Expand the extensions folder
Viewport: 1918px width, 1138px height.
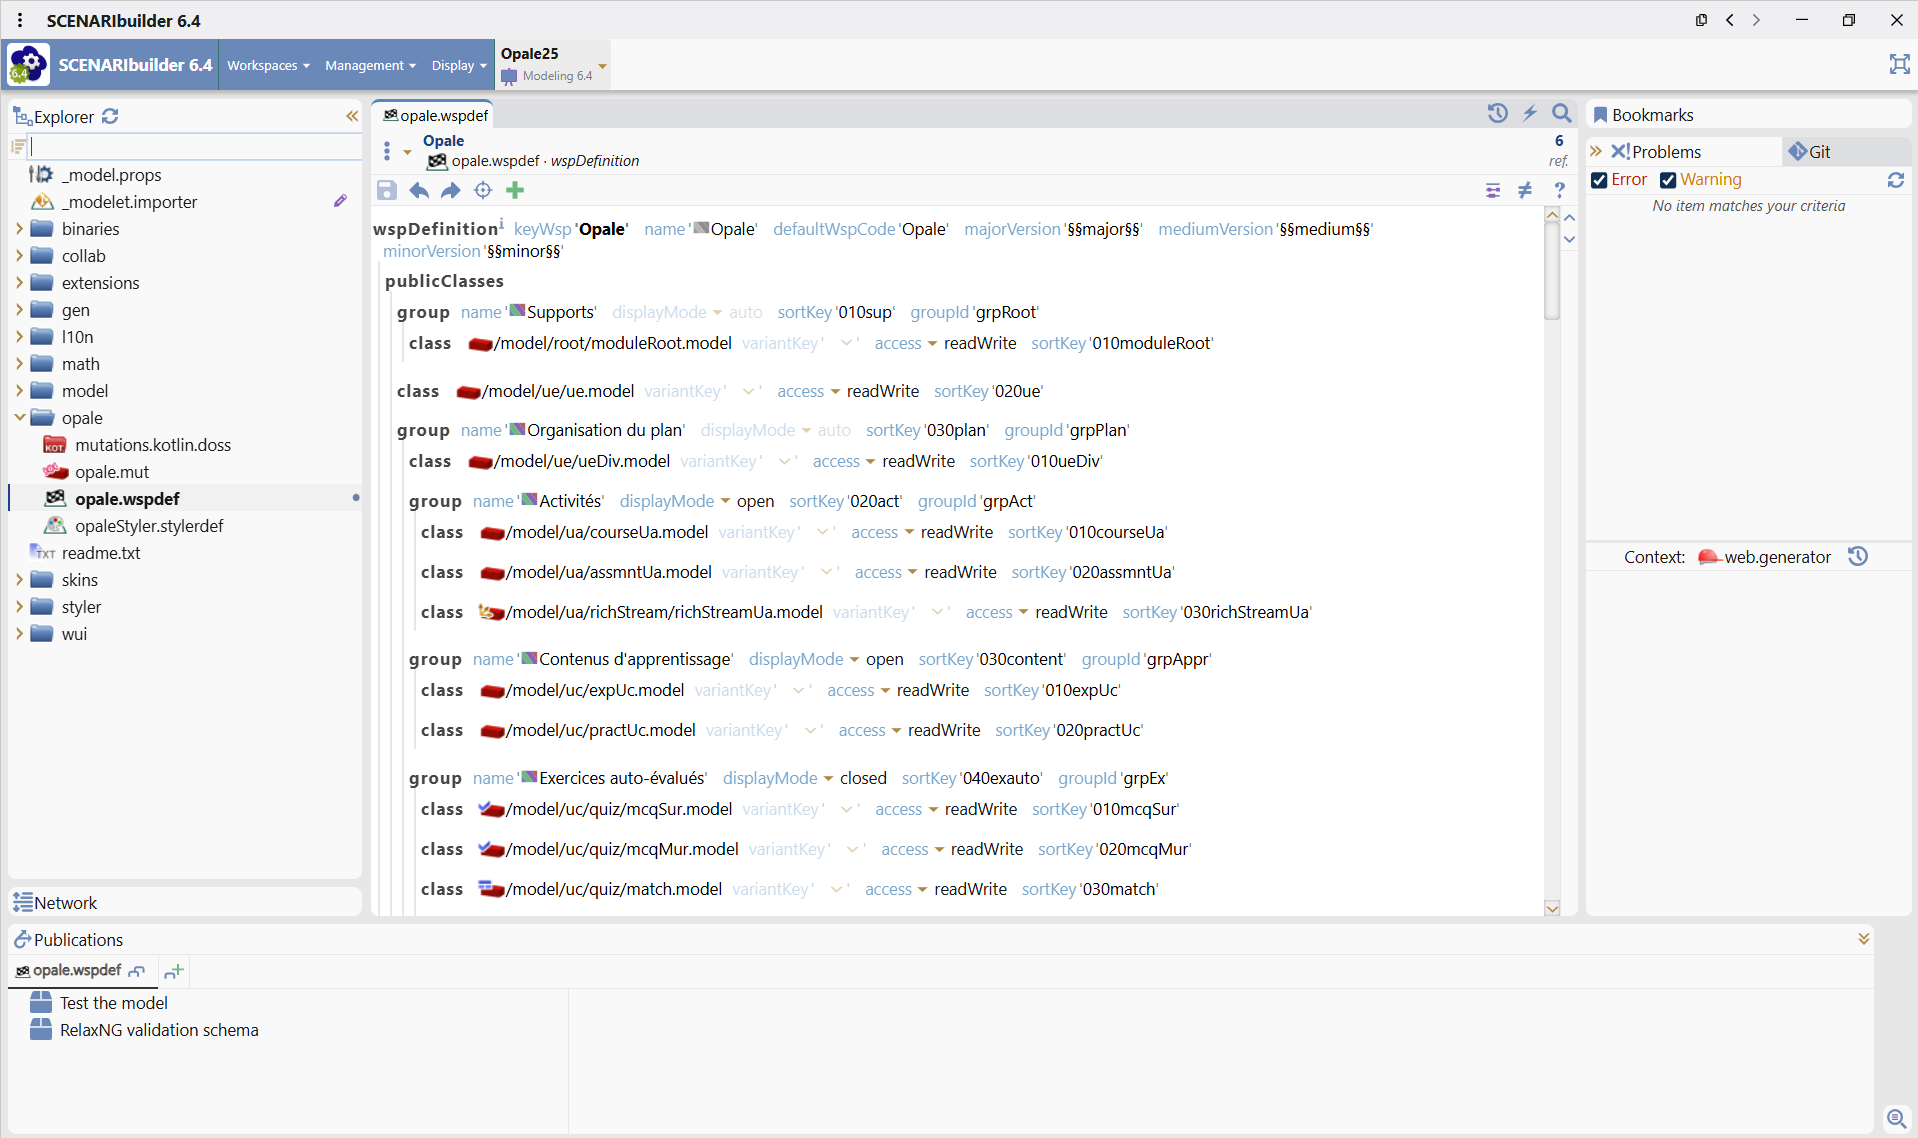point(19,282)
